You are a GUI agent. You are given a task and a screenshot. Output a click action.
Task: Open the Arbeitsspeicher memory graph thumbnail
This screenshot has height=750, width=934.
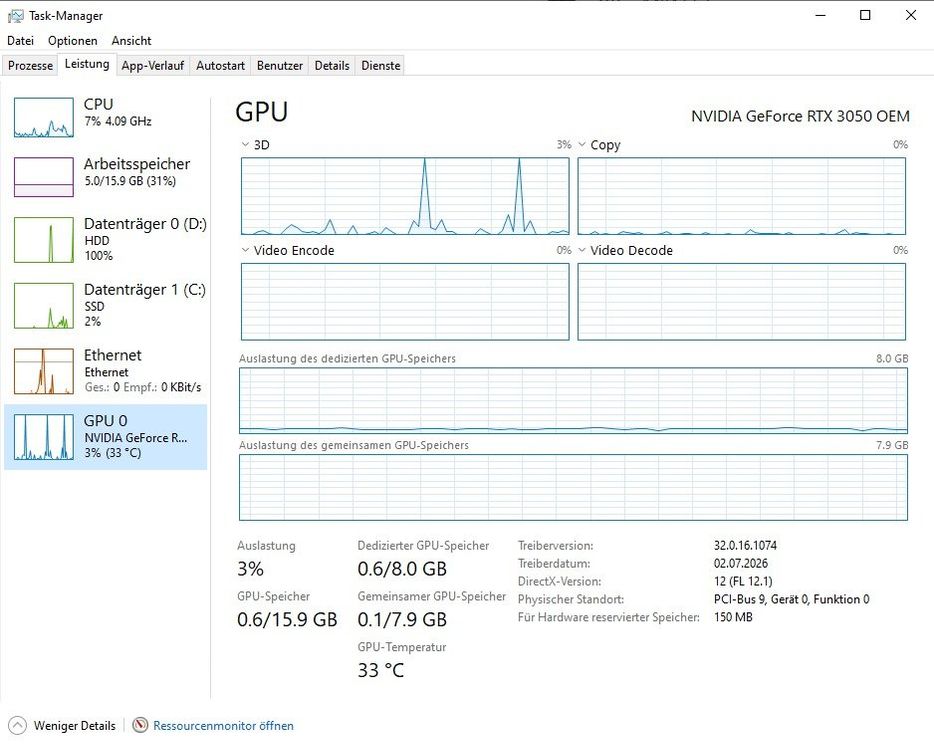tap(44, 177)
